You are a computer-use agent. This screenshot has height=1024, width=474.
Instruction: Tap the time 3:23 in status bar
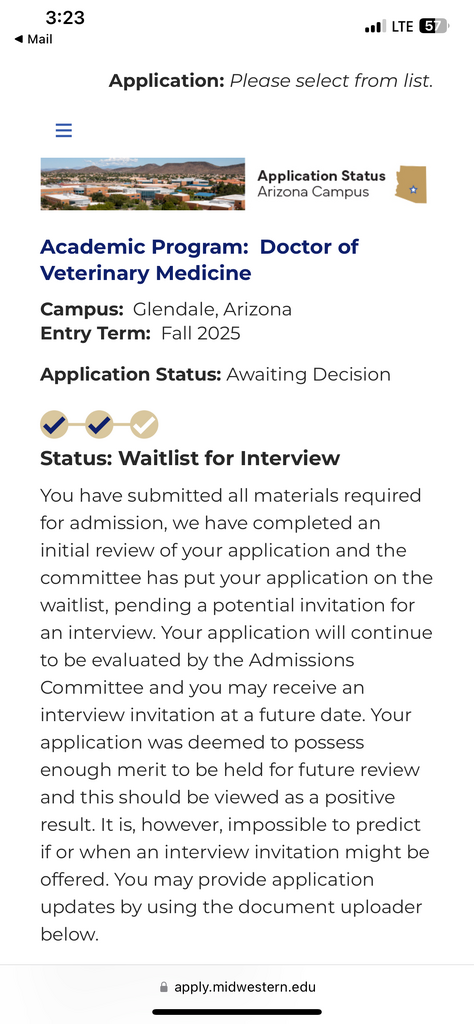(x=65, y=18)
